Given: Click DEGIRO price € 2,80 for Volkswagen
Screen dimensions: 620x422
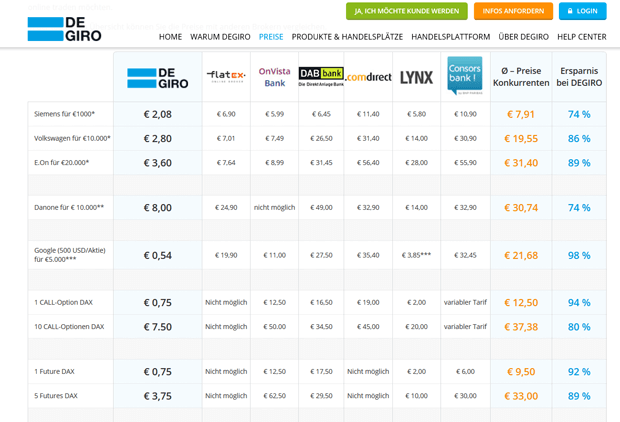Looking at the screenshot, I should click(x=158, y=139).
